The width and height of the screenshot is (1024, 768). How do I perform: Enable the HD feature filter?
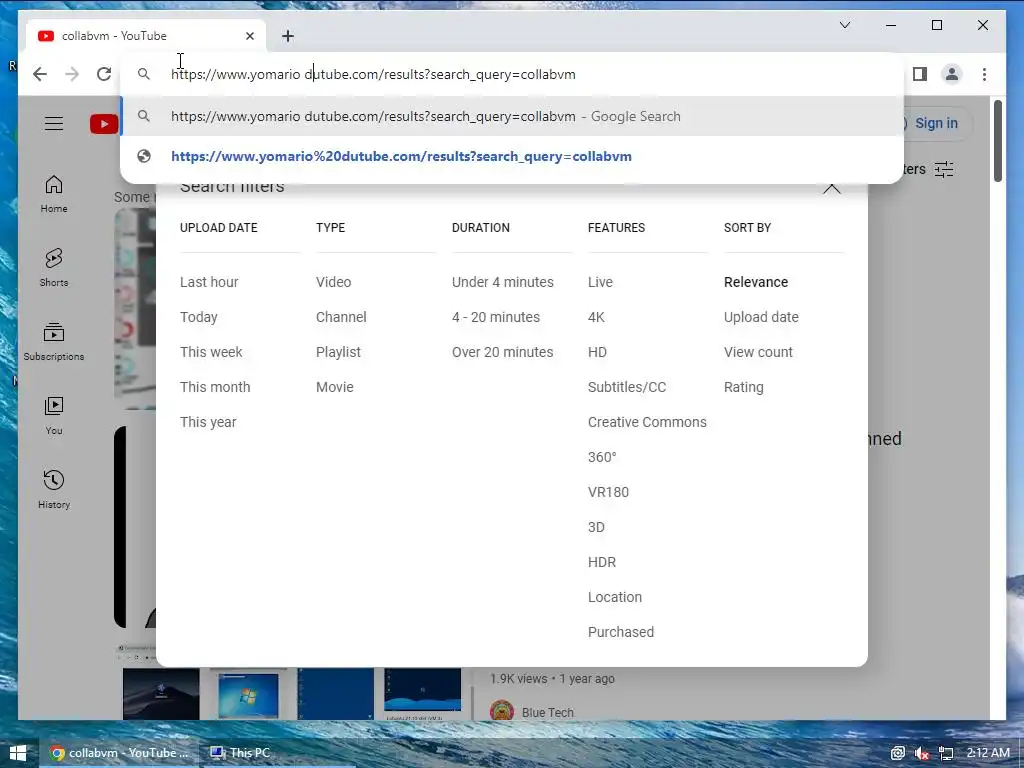tap(597, 352)
